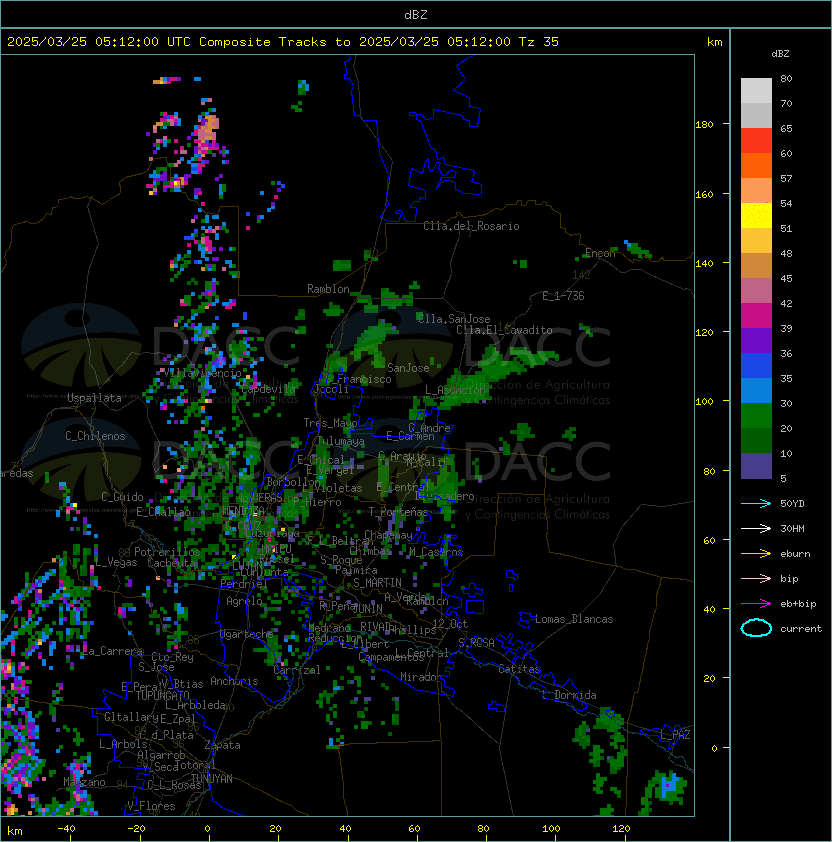Click the '-40' tick on the horizontal axis
Viewport: 832px width, 842px height.
click(66, 829)
